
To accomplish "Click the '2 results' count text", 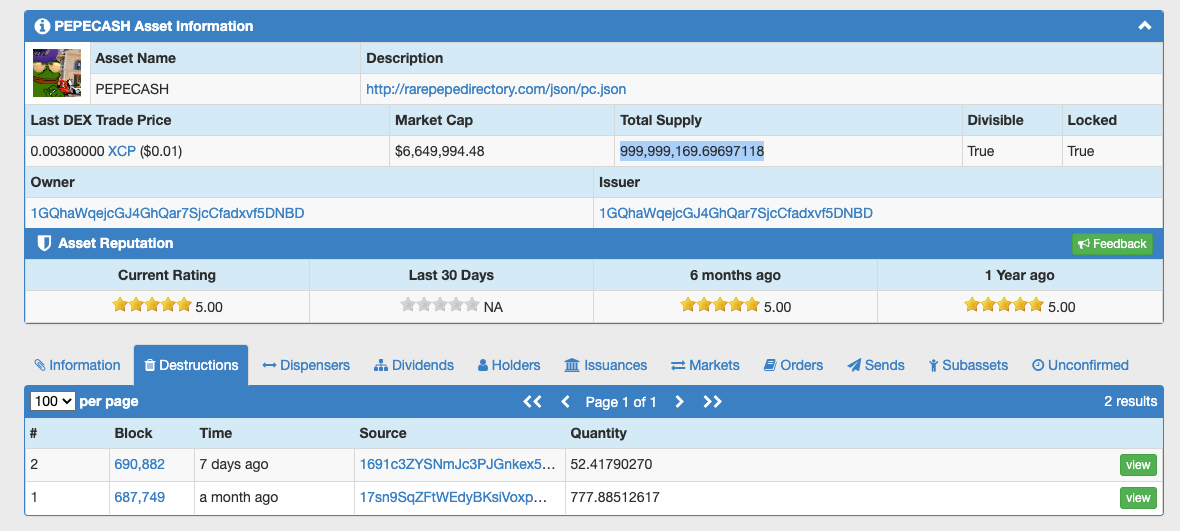I will tap(1130, 401).
